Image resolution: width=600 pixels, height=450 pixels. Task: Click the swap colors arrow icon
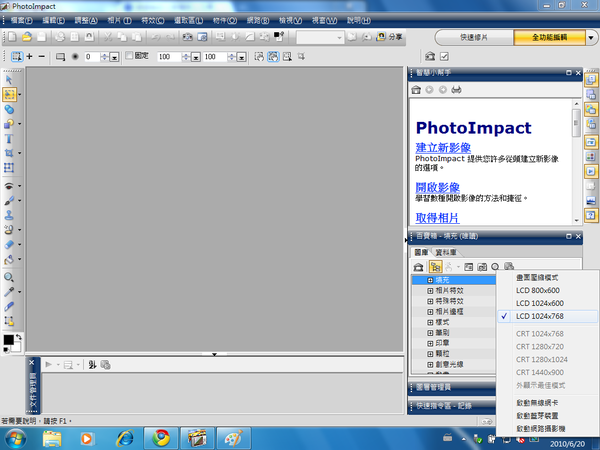pyautogui.click(x=18, y=337)
